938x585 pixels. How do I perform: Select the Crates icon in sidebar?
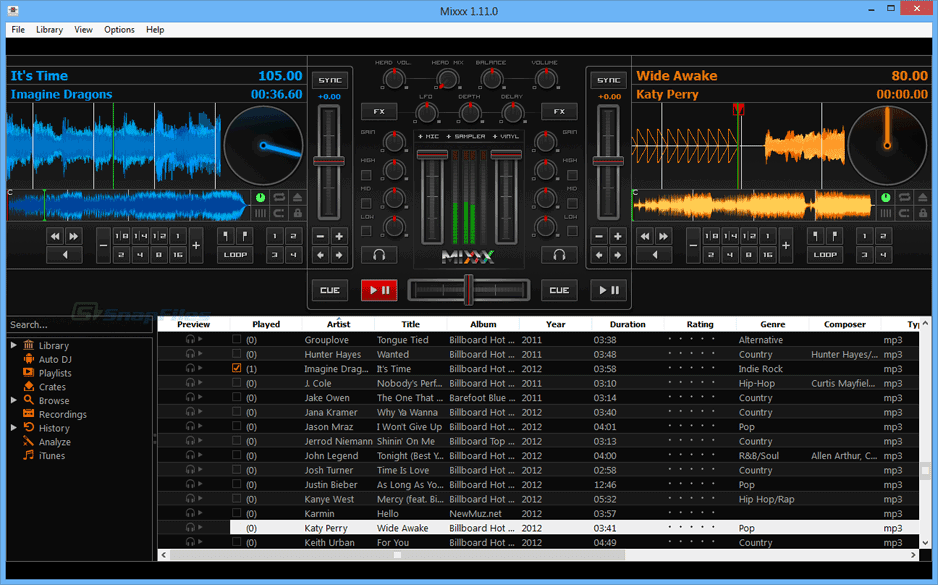[28, 387]
